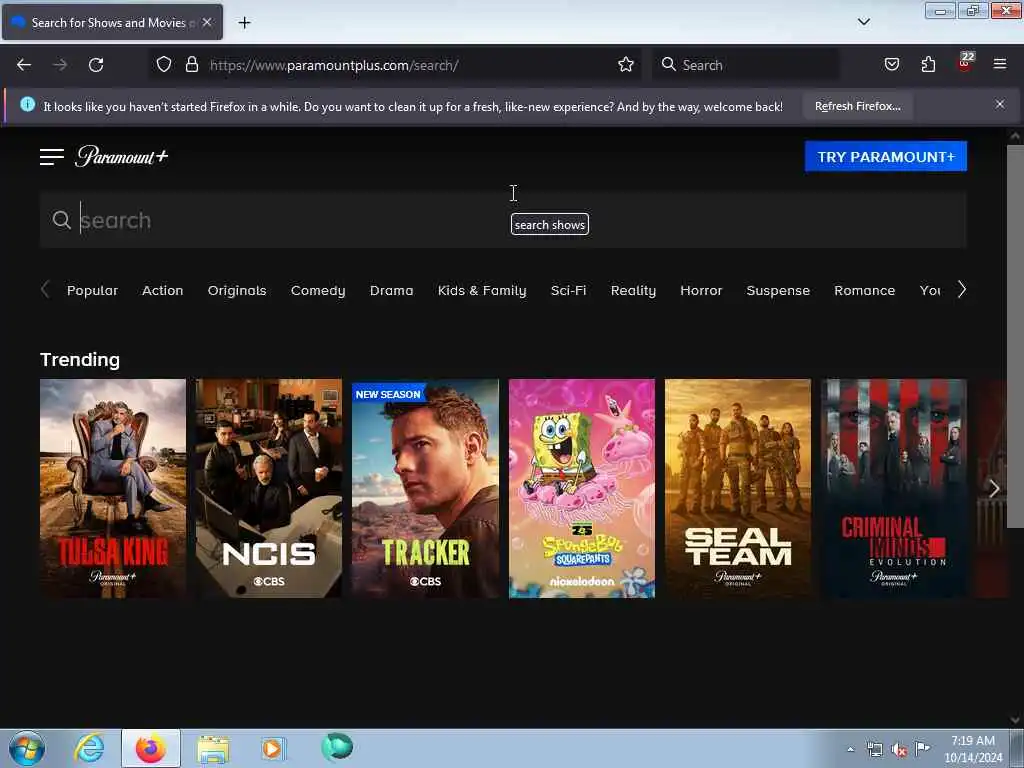This screenshot has width=1024, height=768.
Task: Select the Kids & Family genre tab
Action: 482,291
